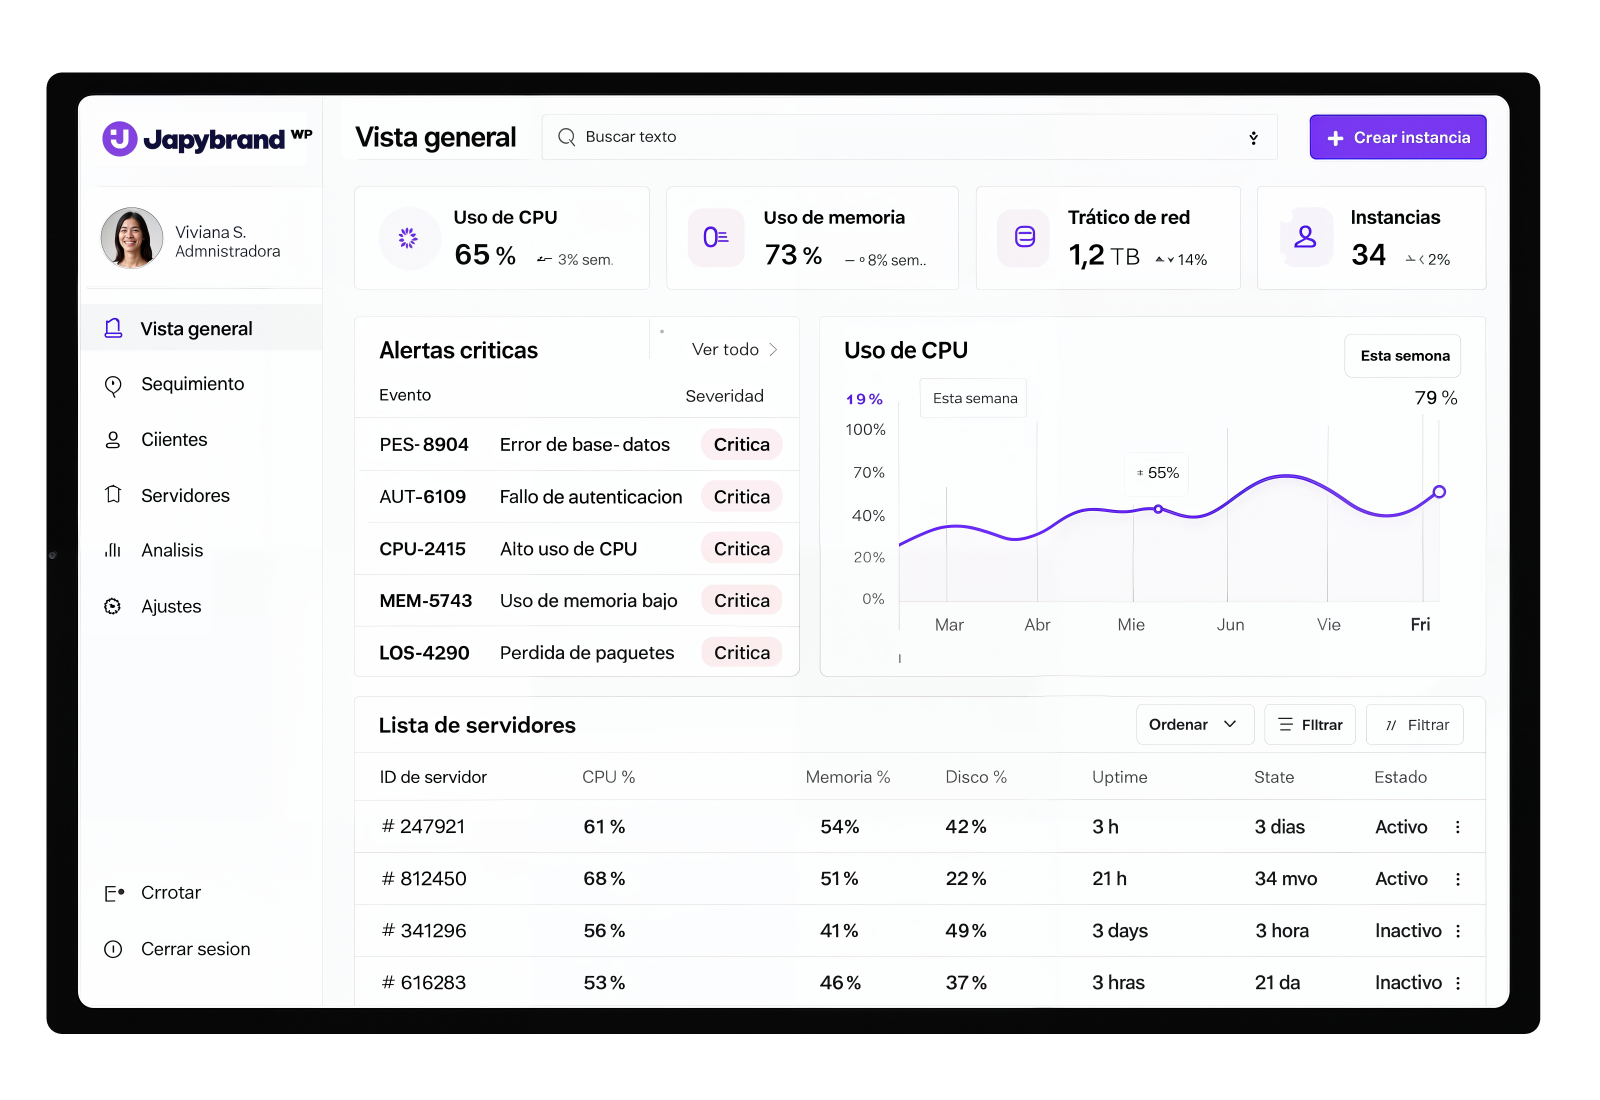Click the Uso de CPU card icon

[408, 238]
